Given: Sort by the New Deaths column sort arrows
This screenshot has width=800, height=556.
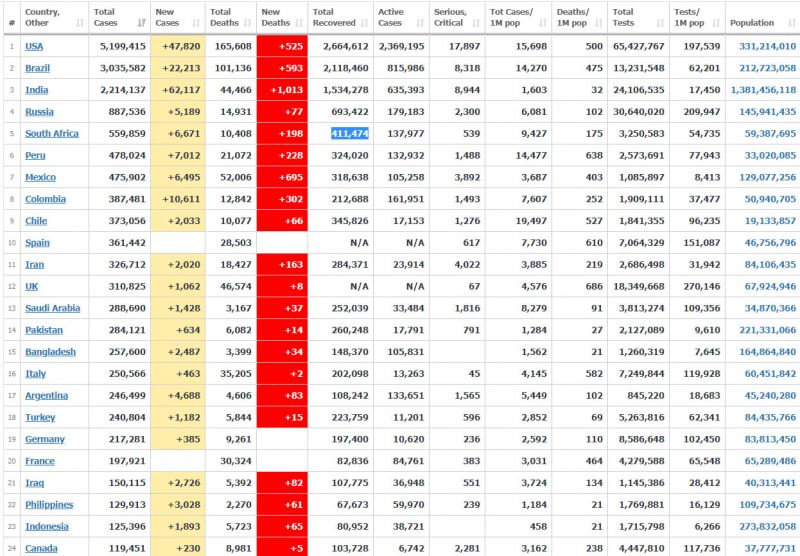Looking at the screenshot, I should click(299, 23).
